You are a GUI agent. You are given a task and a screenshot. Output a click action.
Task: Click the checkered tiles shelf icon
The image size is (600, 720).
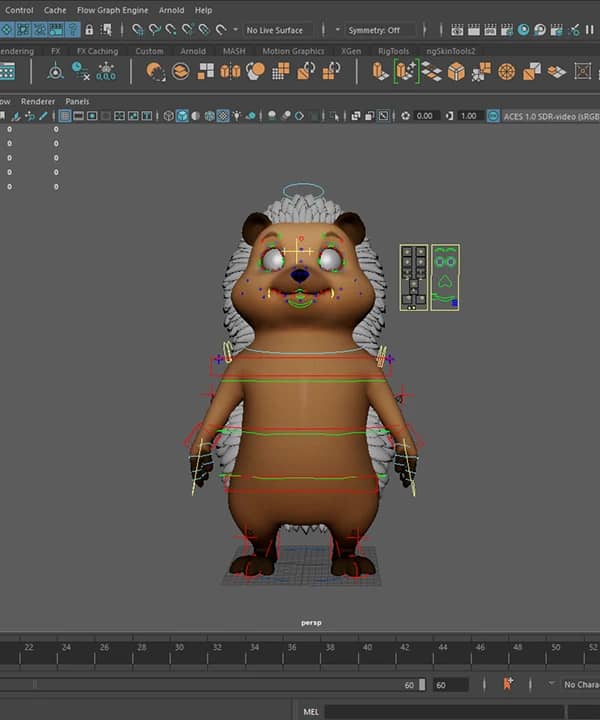pos(432,72)
